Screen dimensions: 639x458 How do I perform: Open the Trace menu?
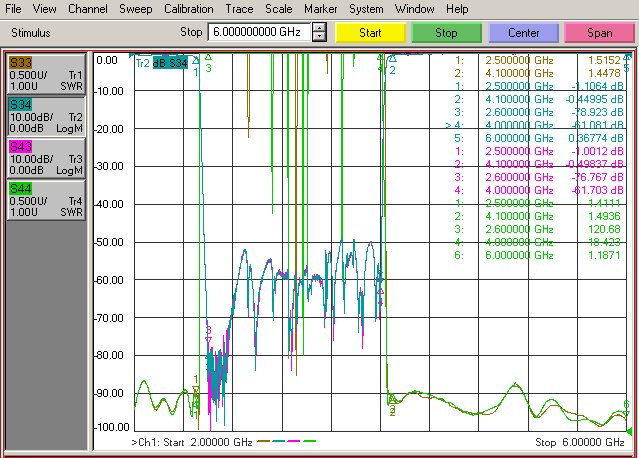(x=239, y=9)
